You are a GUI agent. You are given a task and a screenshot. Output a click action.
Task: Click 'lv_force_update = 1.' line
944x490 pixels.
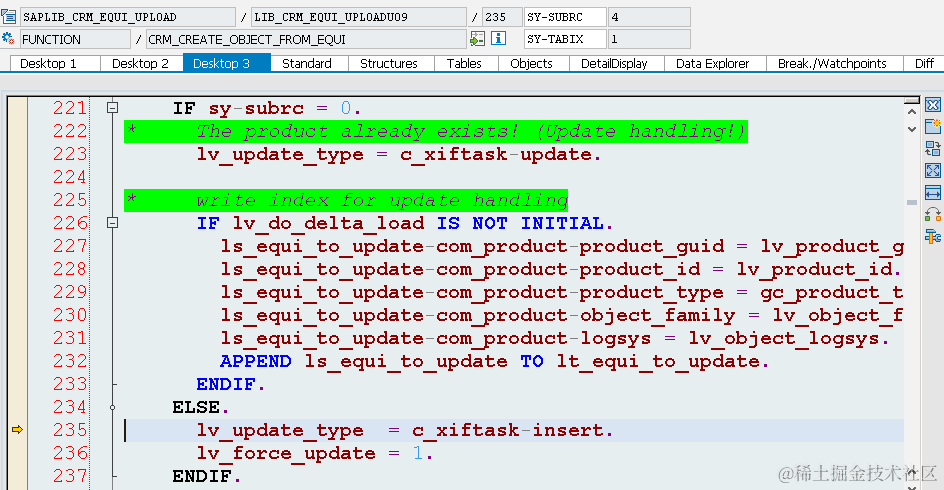(314, 453)
